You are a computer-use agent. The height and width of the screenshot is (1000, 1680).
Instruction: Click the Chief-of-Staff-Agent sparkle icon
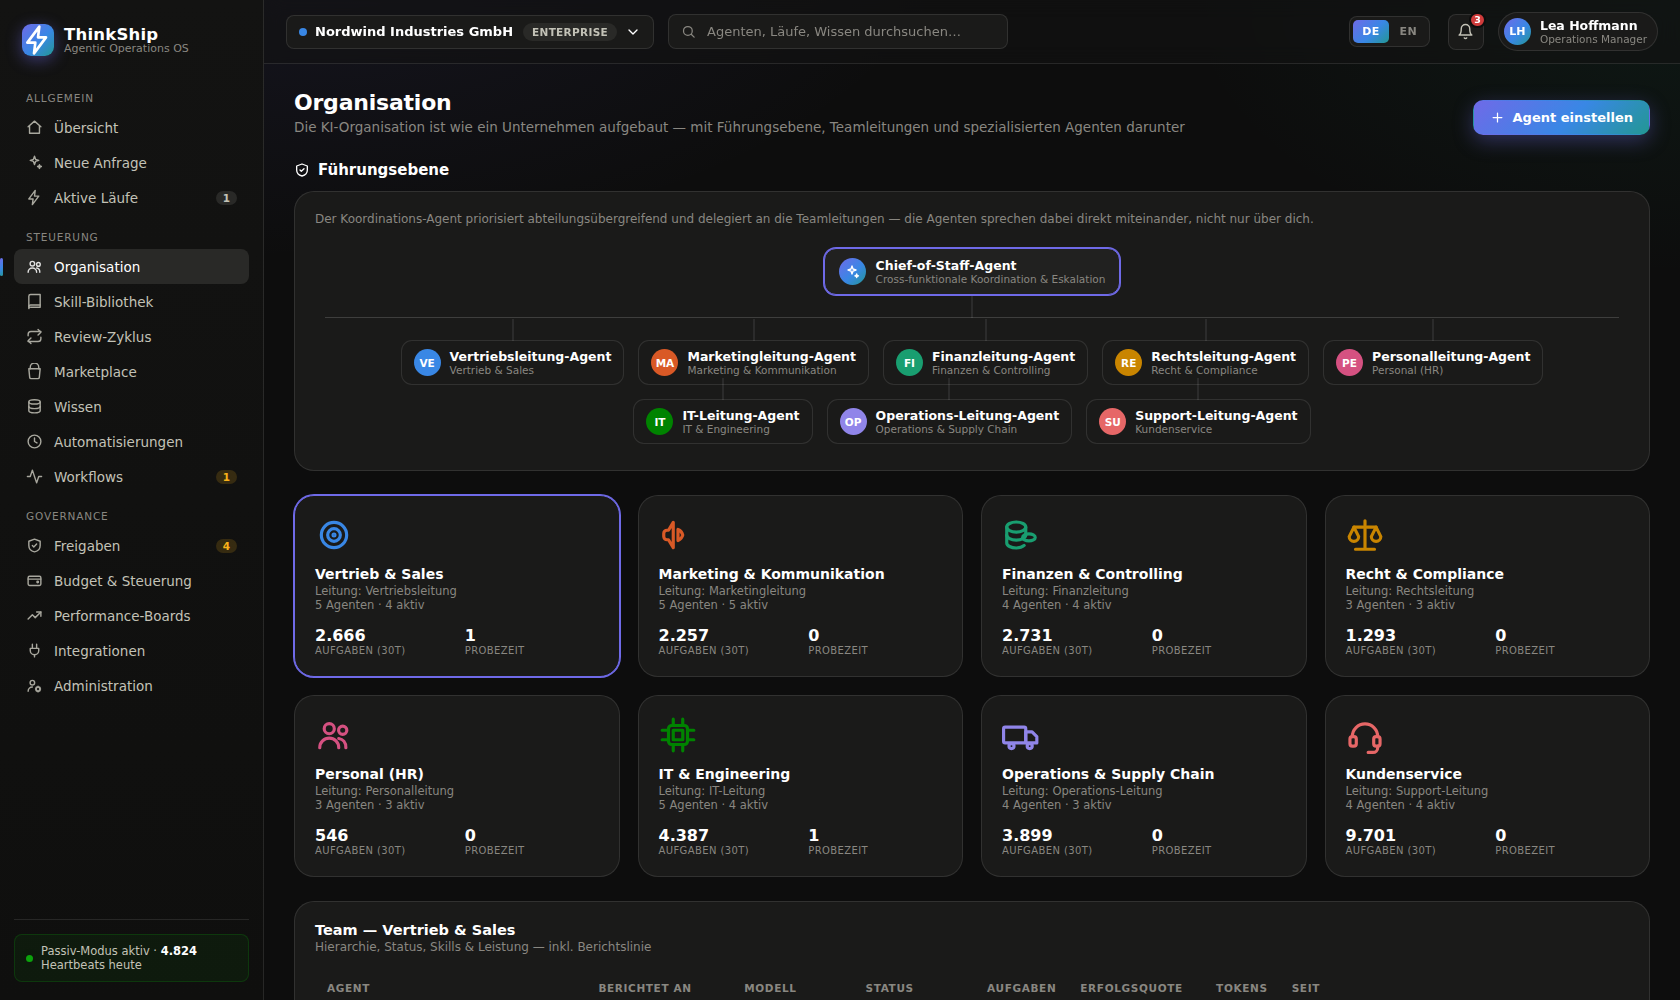tap(852, 272)
